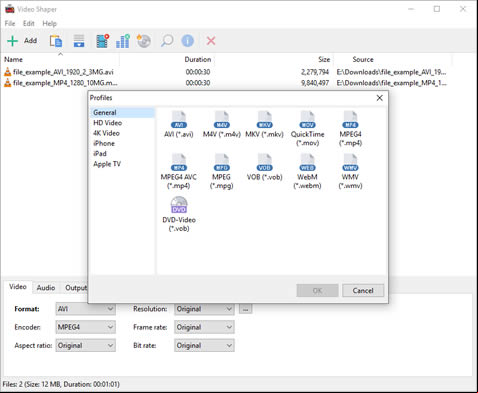This screenshot has width=478, height=393.
Task: Select the General profile category
Action: [122, 113]
